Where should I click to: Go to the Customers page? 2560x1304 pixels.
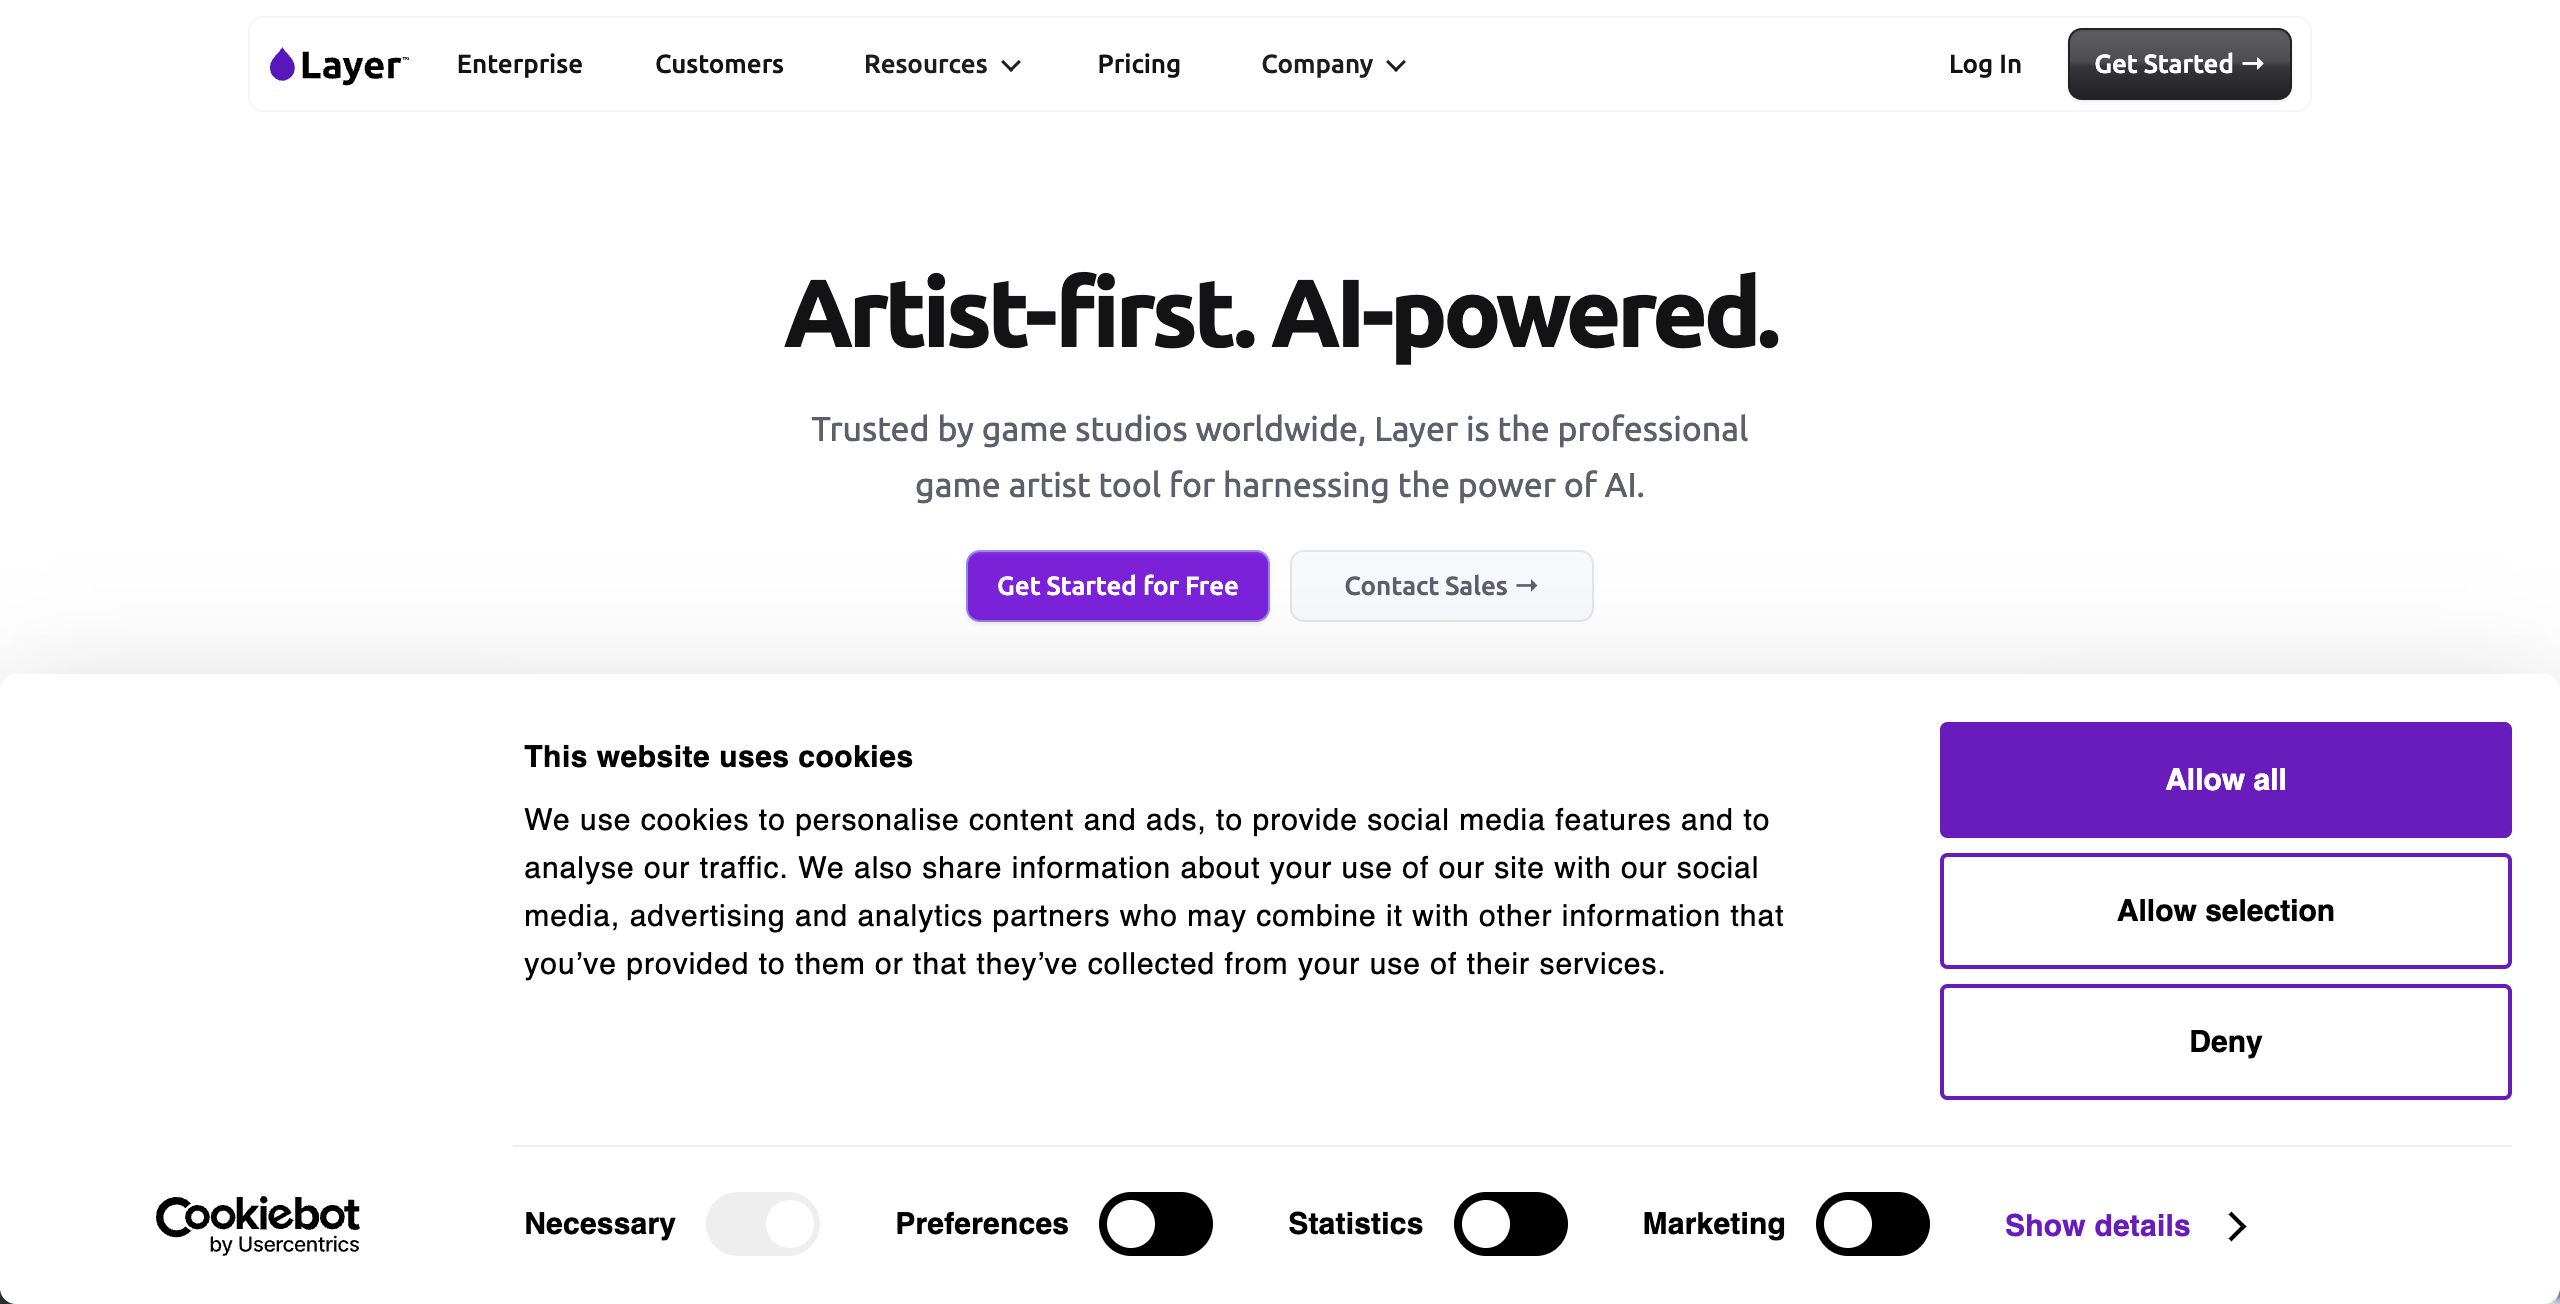[x=719, y=65]
